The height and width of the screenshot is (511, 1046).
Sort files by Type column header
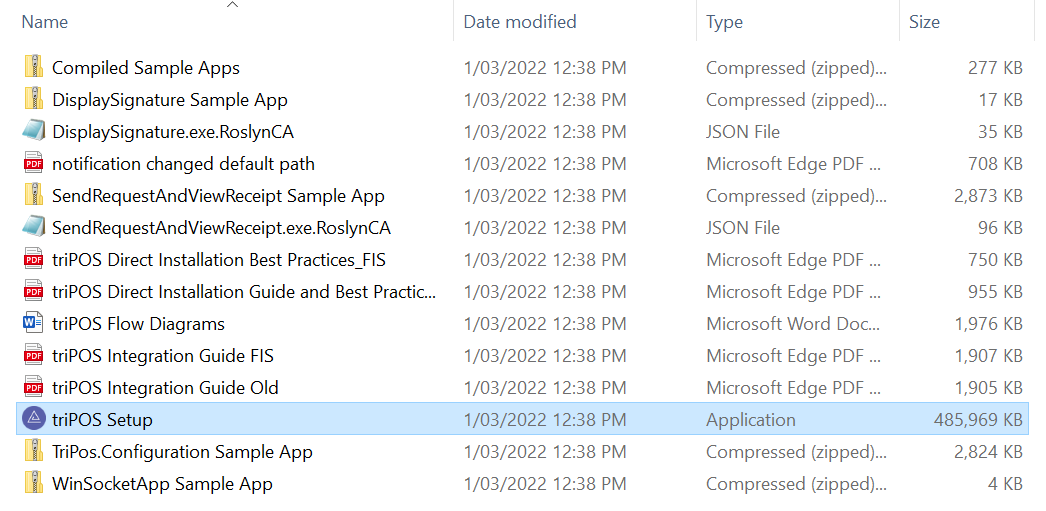pos(724,22)
